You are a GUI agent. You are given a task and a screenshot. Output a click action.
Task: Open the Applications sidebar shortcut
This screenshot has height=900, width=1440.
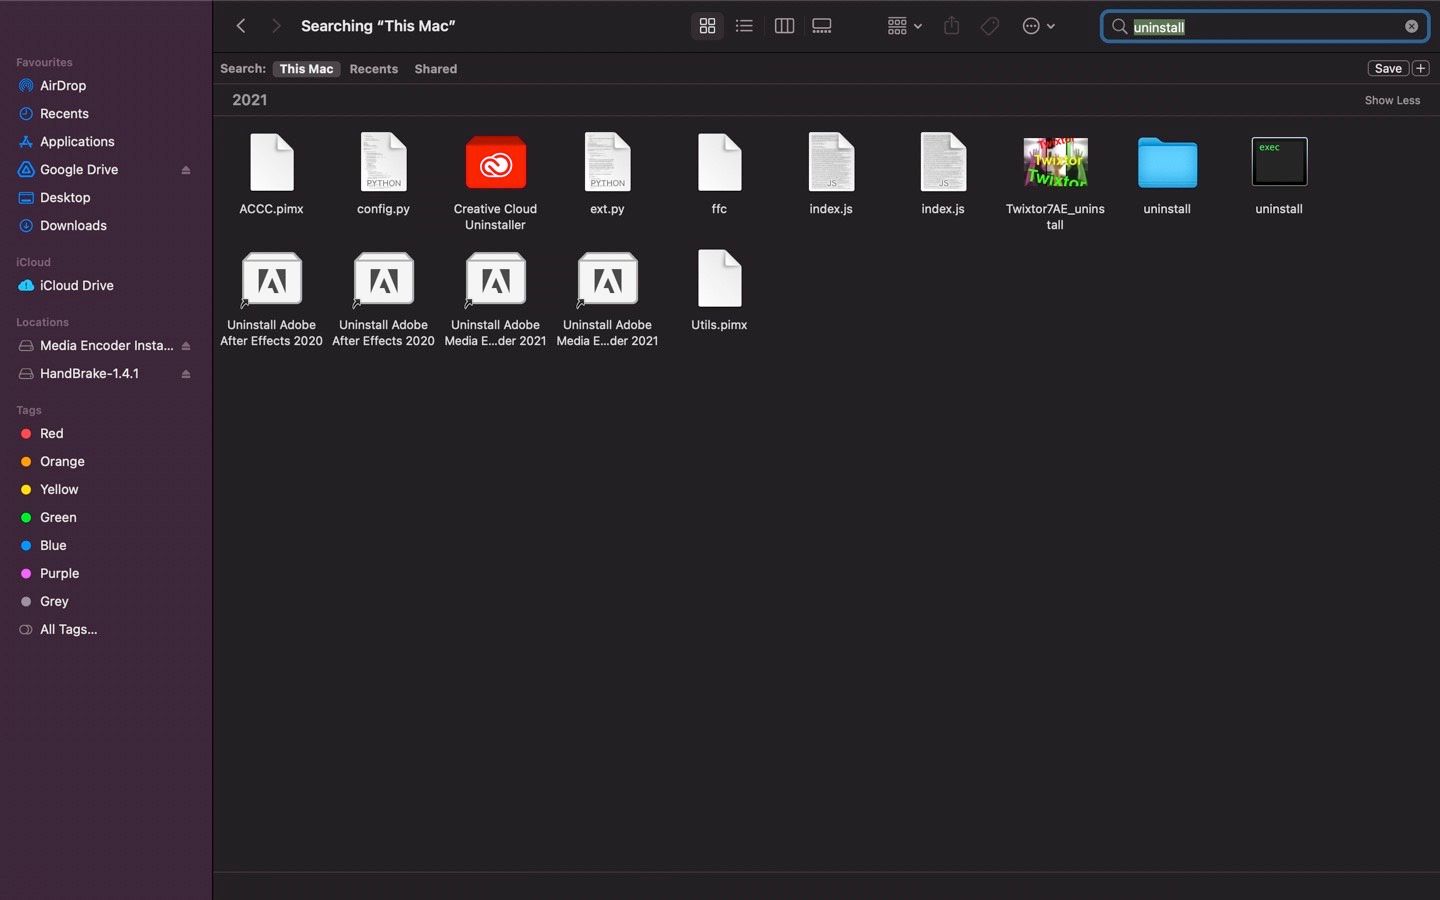click(x=76, y=141)
